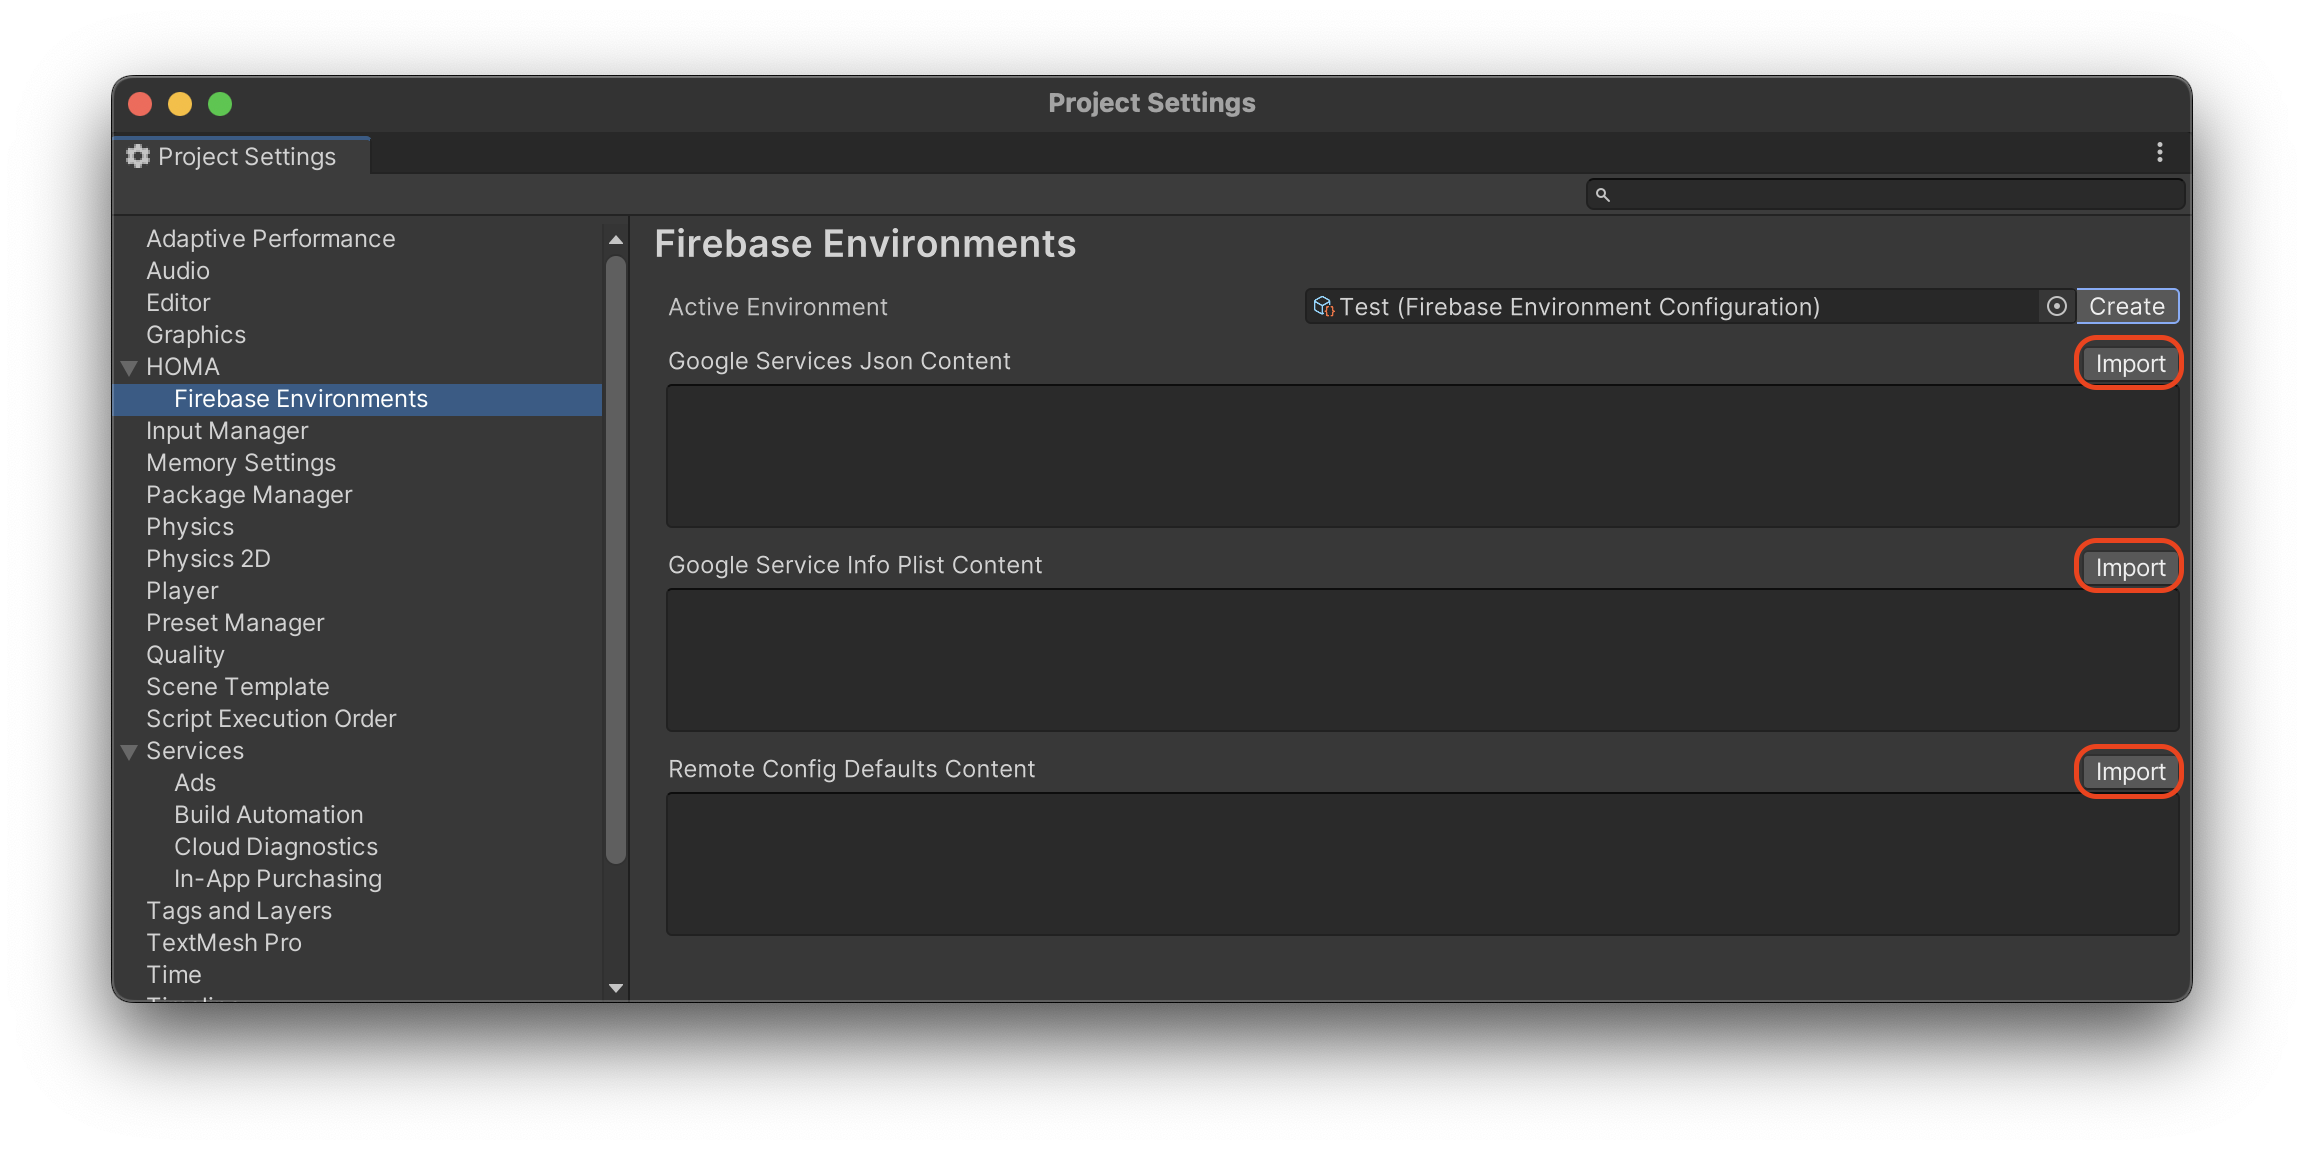The height and width of the screenshot is (1150, 2304).
Task: Select the HOMA category
Action: pyautogui.click(x=183, y=366)
